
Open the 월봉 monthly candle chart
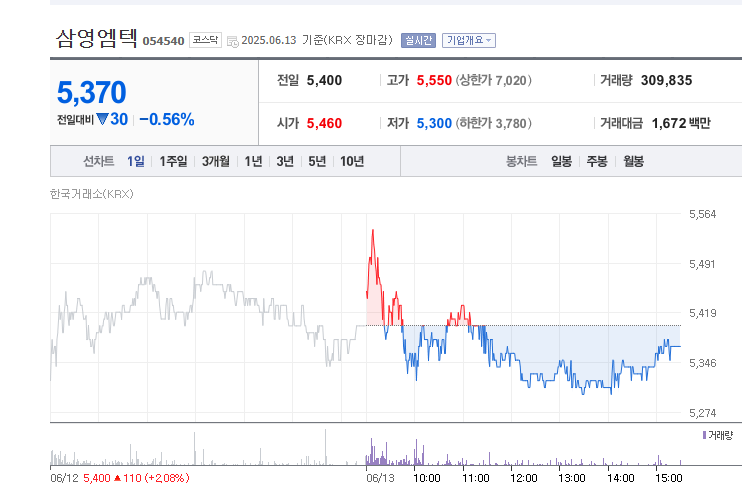[634, 161]
